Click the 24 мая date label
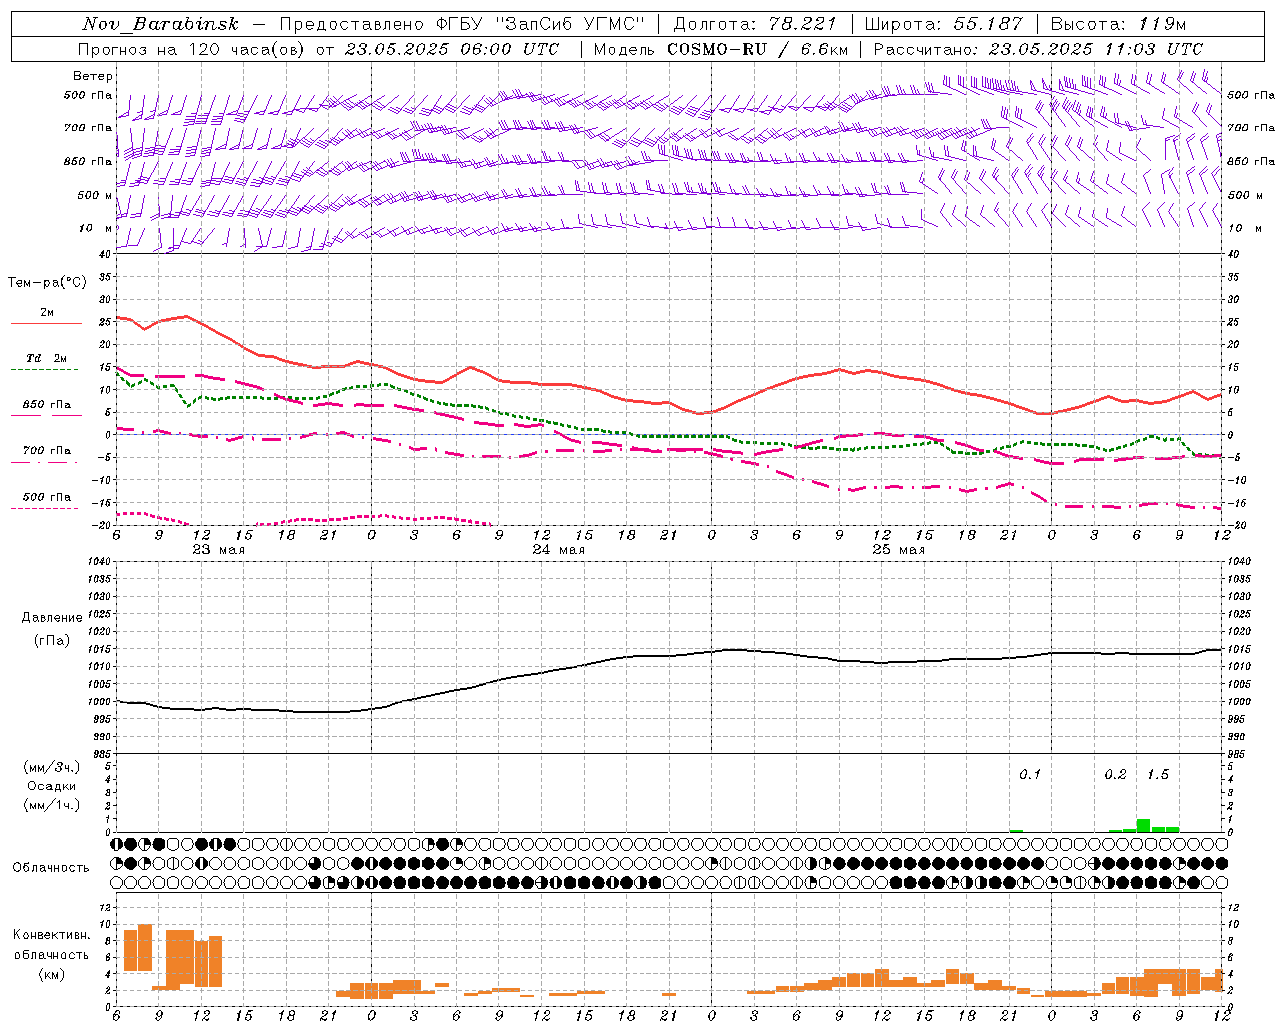 [558, 550]
